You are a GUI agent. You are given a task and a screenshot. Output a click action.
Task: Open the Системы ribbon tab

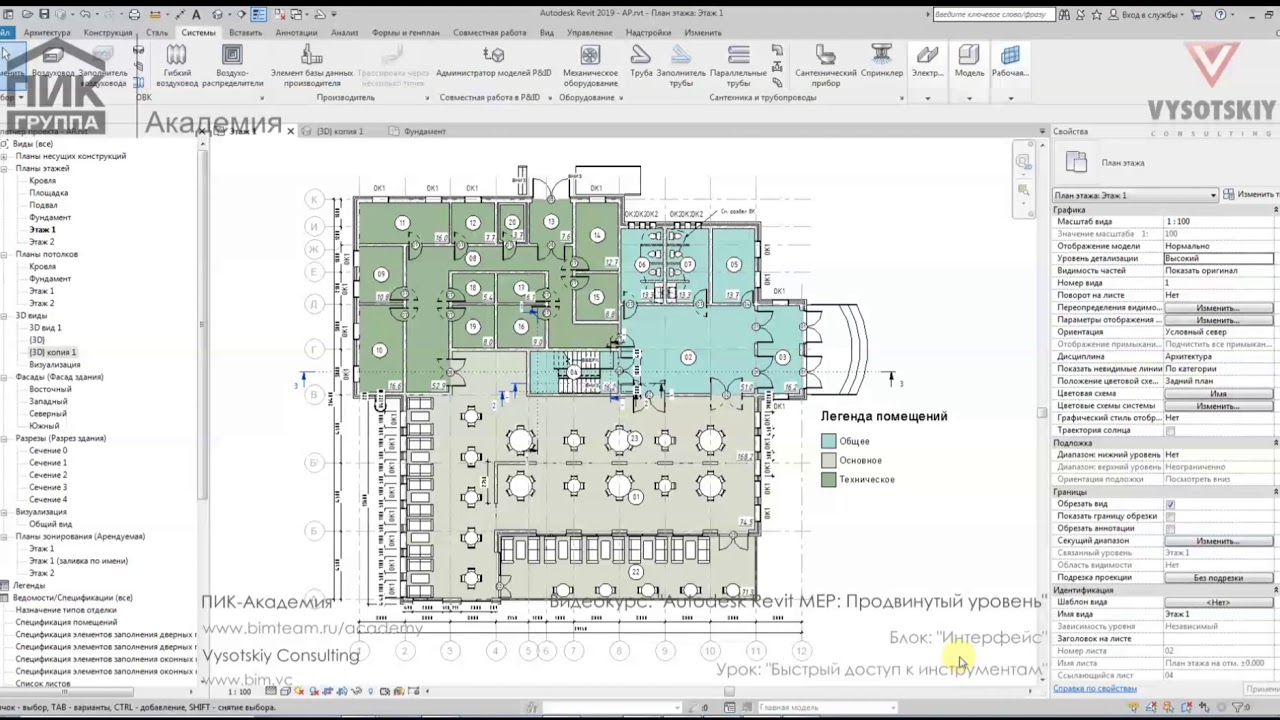tap(198, 32)
